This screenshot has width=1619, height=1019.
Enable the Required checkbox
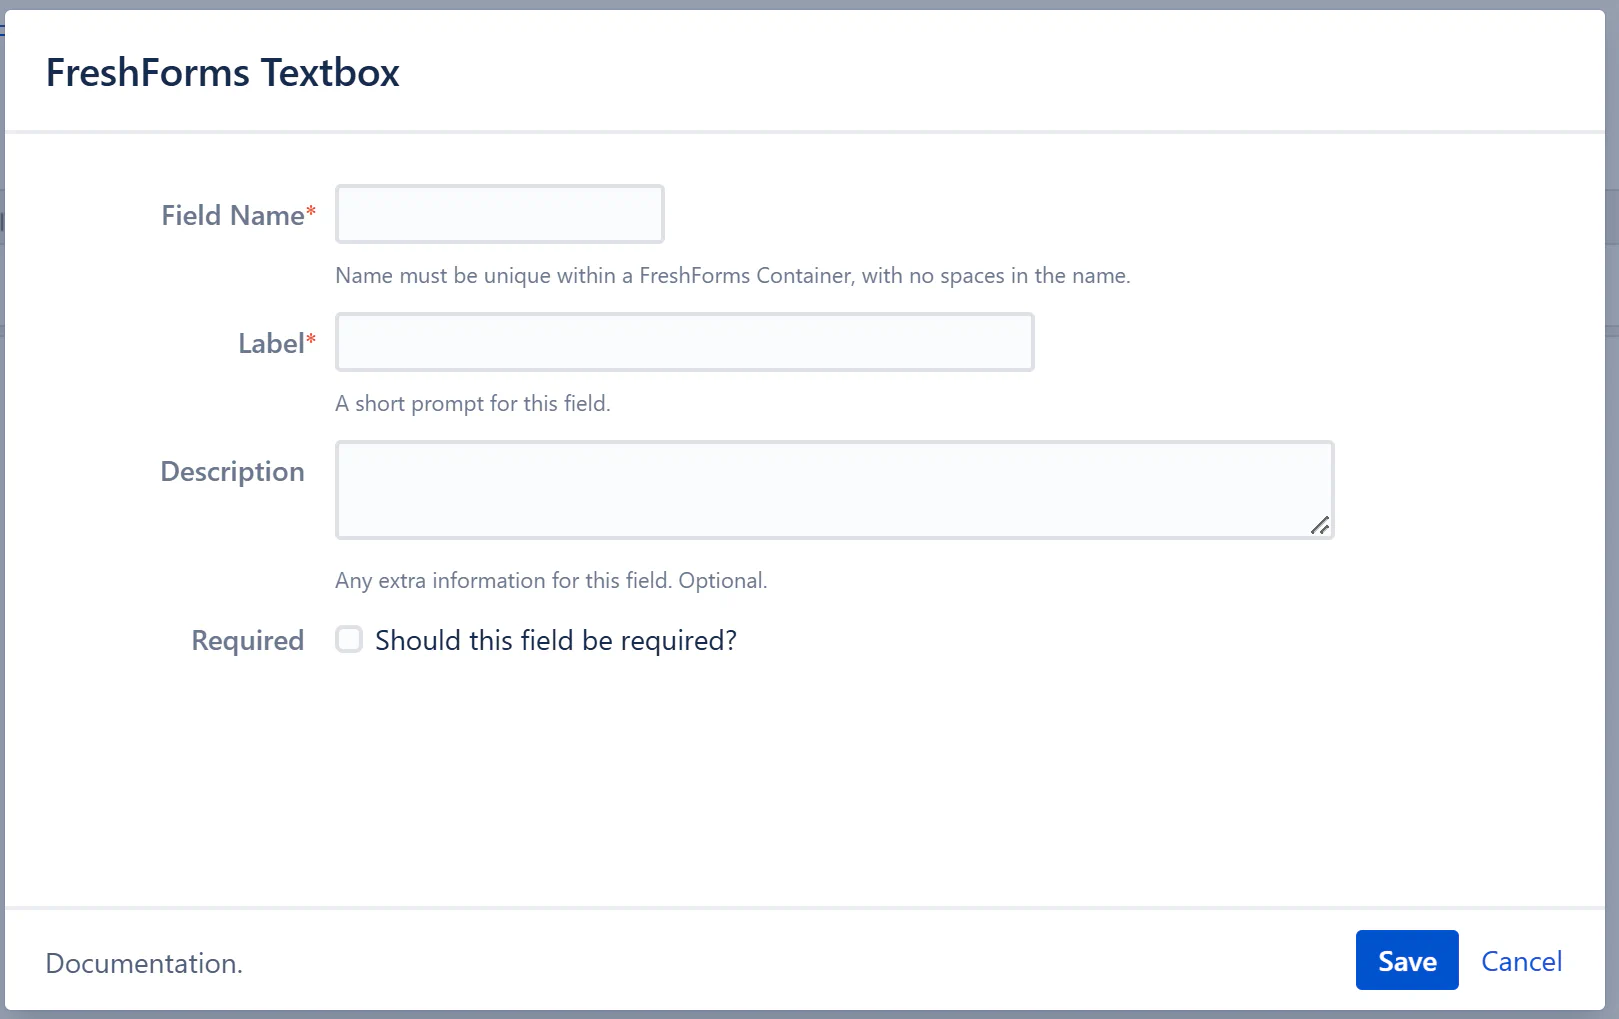coord(349,640)
